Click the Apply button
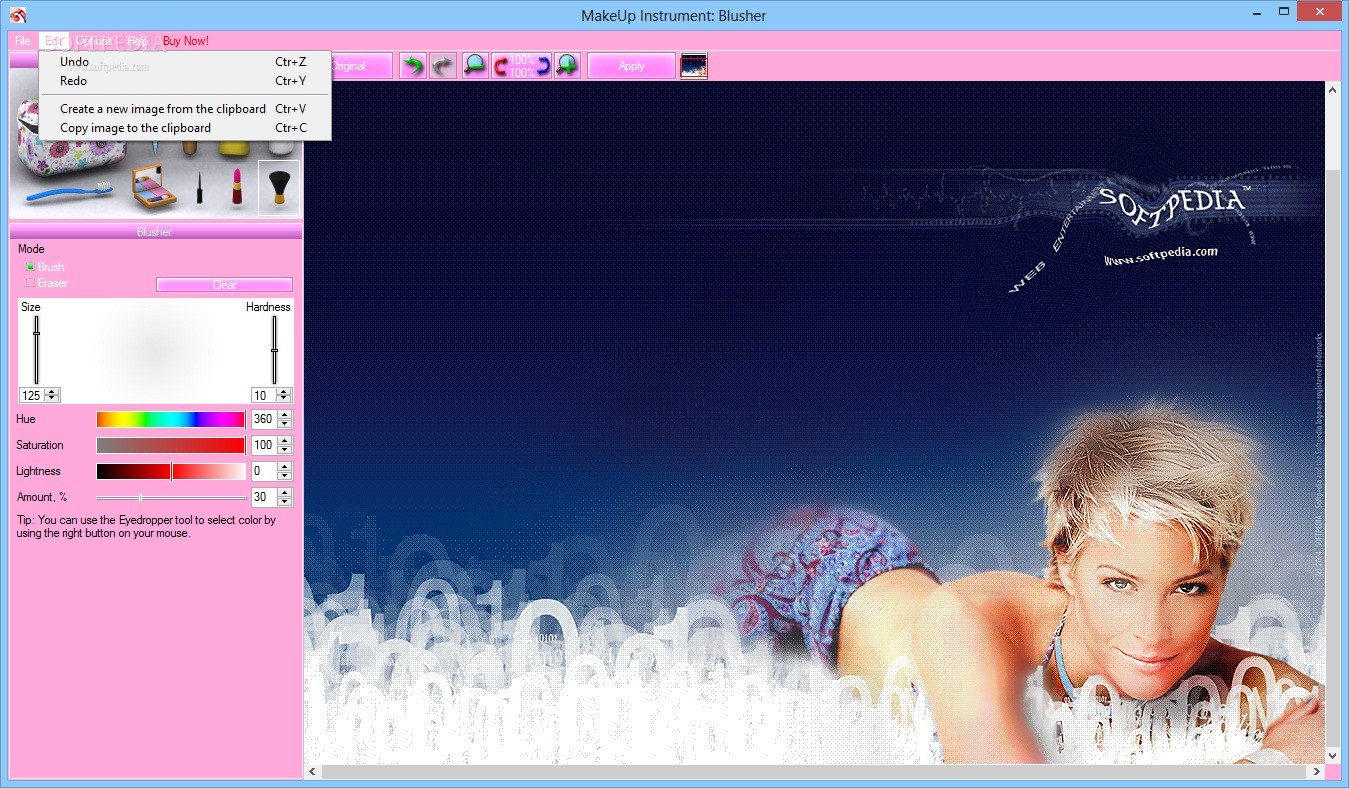Image resolution: width=1349 pixels, height=788 pixels. (631, 66)
